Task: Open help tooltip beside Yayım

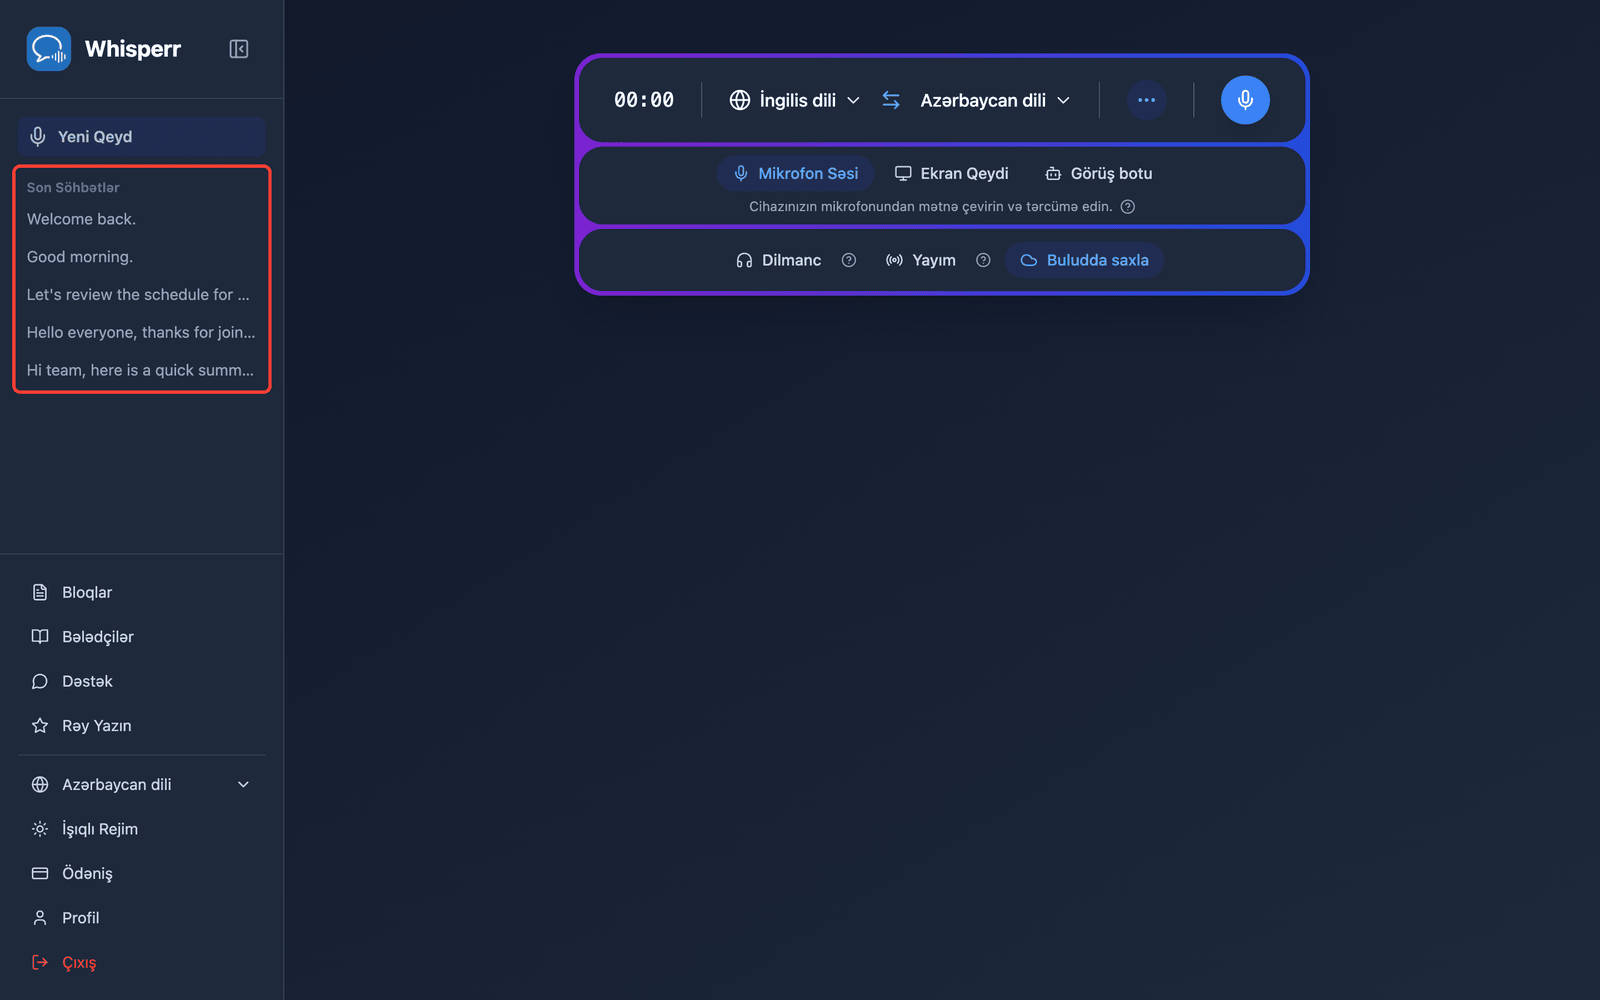Action: tap(983, 260)
